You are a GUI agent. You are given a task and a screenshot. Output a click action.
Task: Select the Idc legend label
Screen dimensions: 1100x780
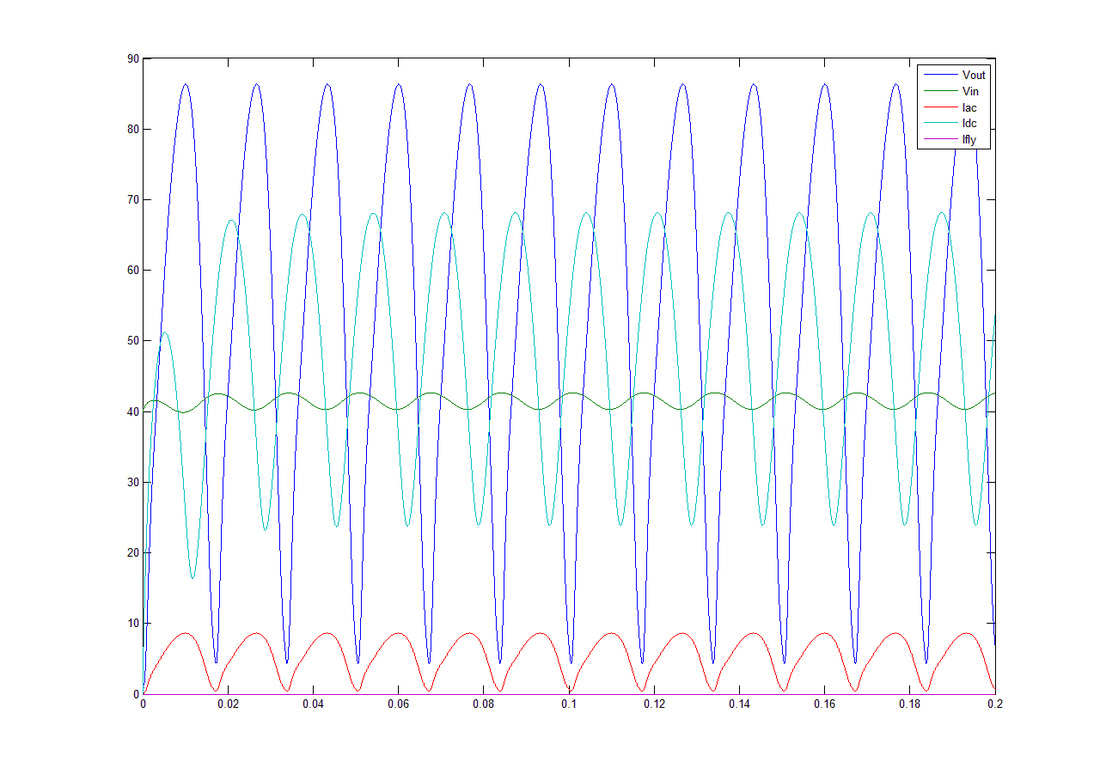(969, 124)
